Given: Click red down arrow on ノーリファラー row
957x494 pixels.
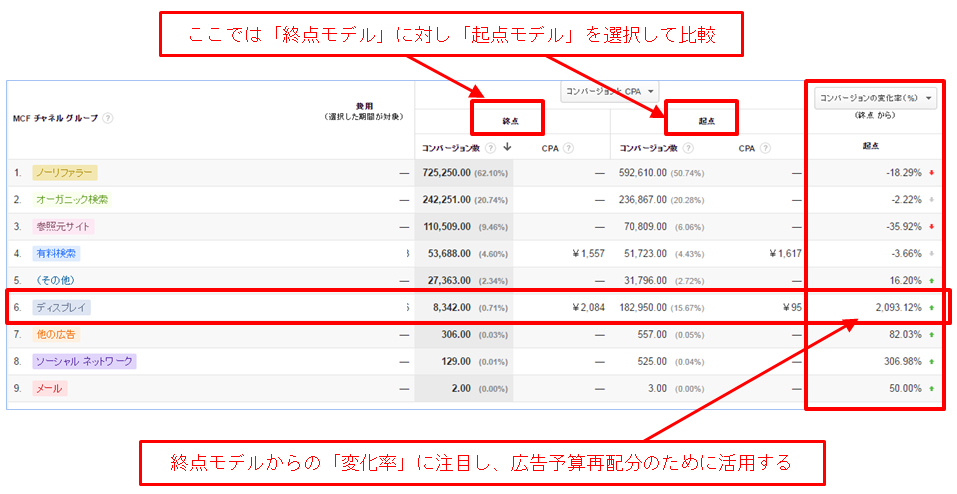Looking at the screenshot, I should [932, 173].
